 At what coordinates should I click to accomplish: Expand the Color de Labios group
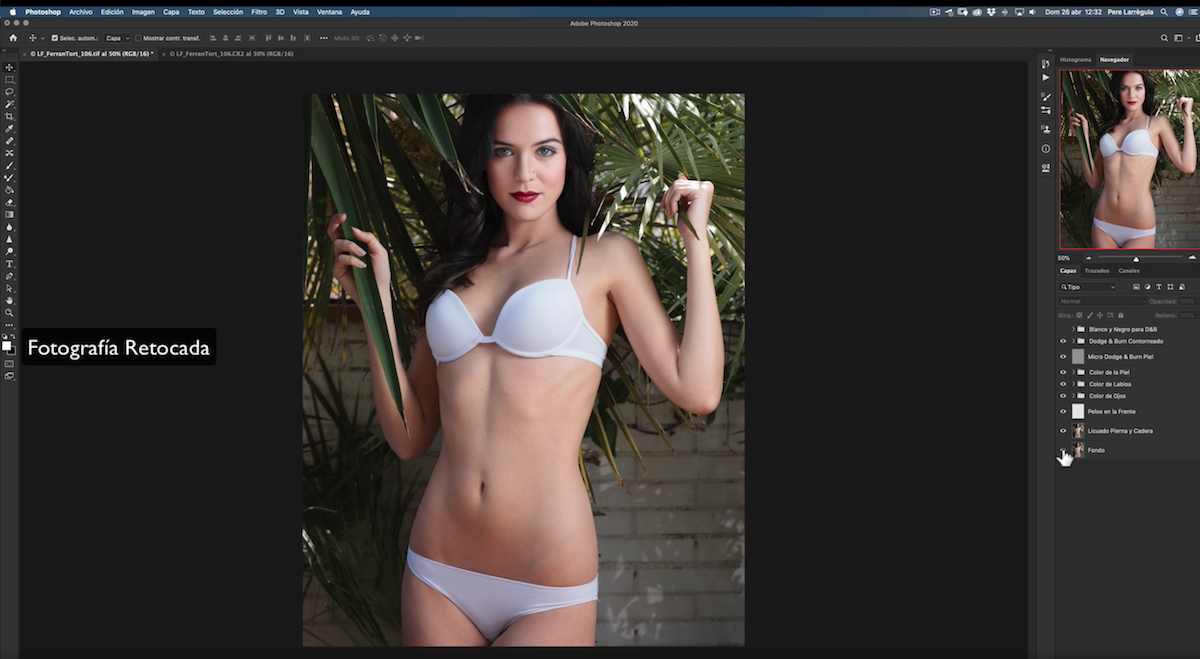(x=1073, y=384)
